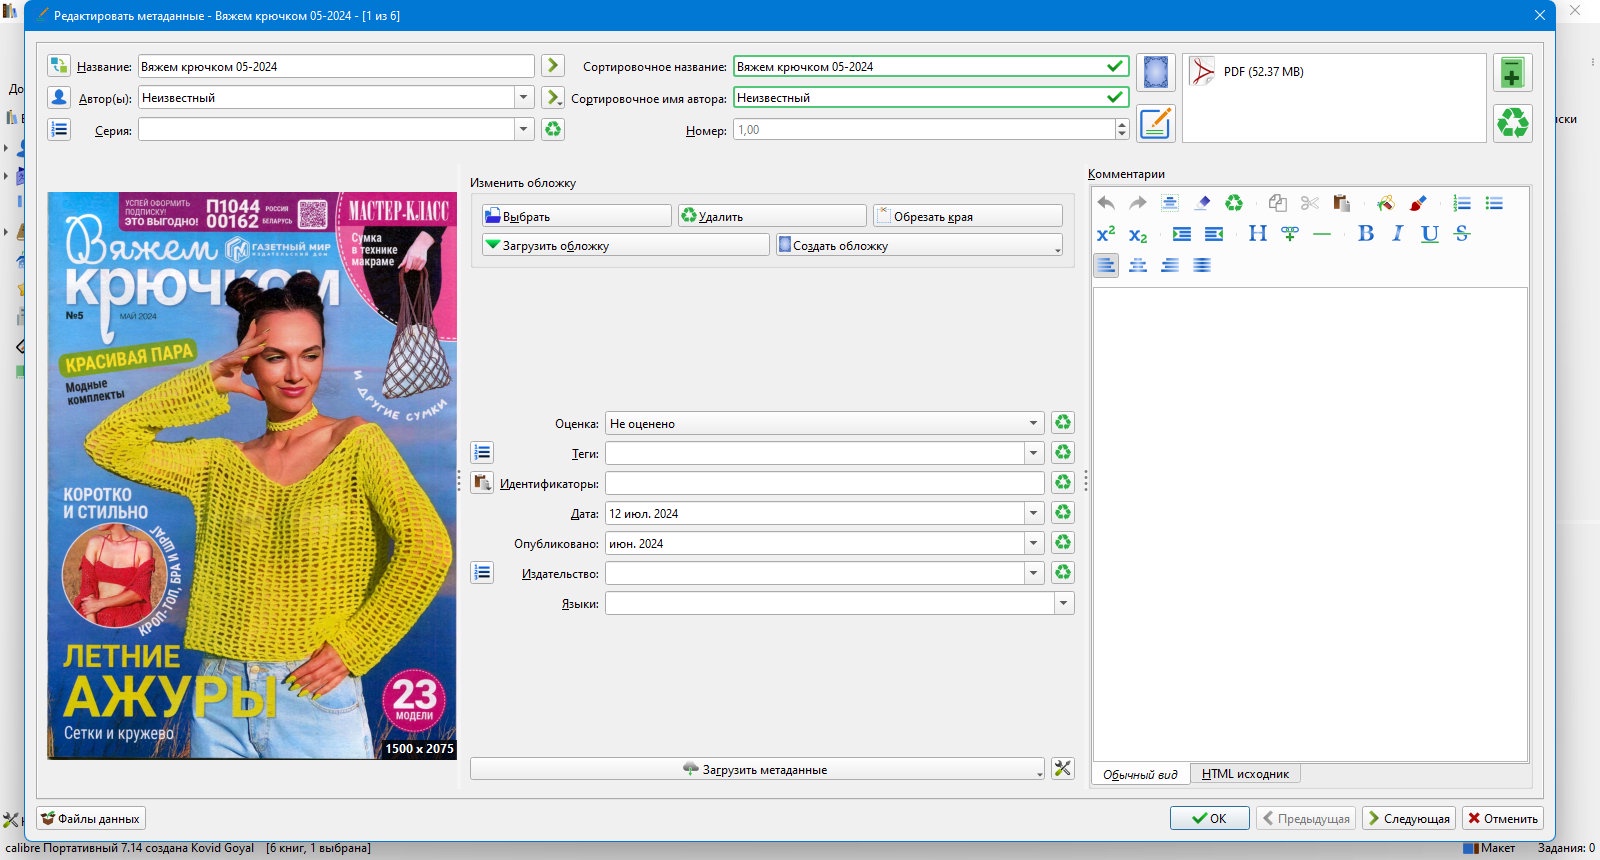Viewport: 1600px width, 860px height.
Task: Align comments text right
Action: tap(1170, 265)
